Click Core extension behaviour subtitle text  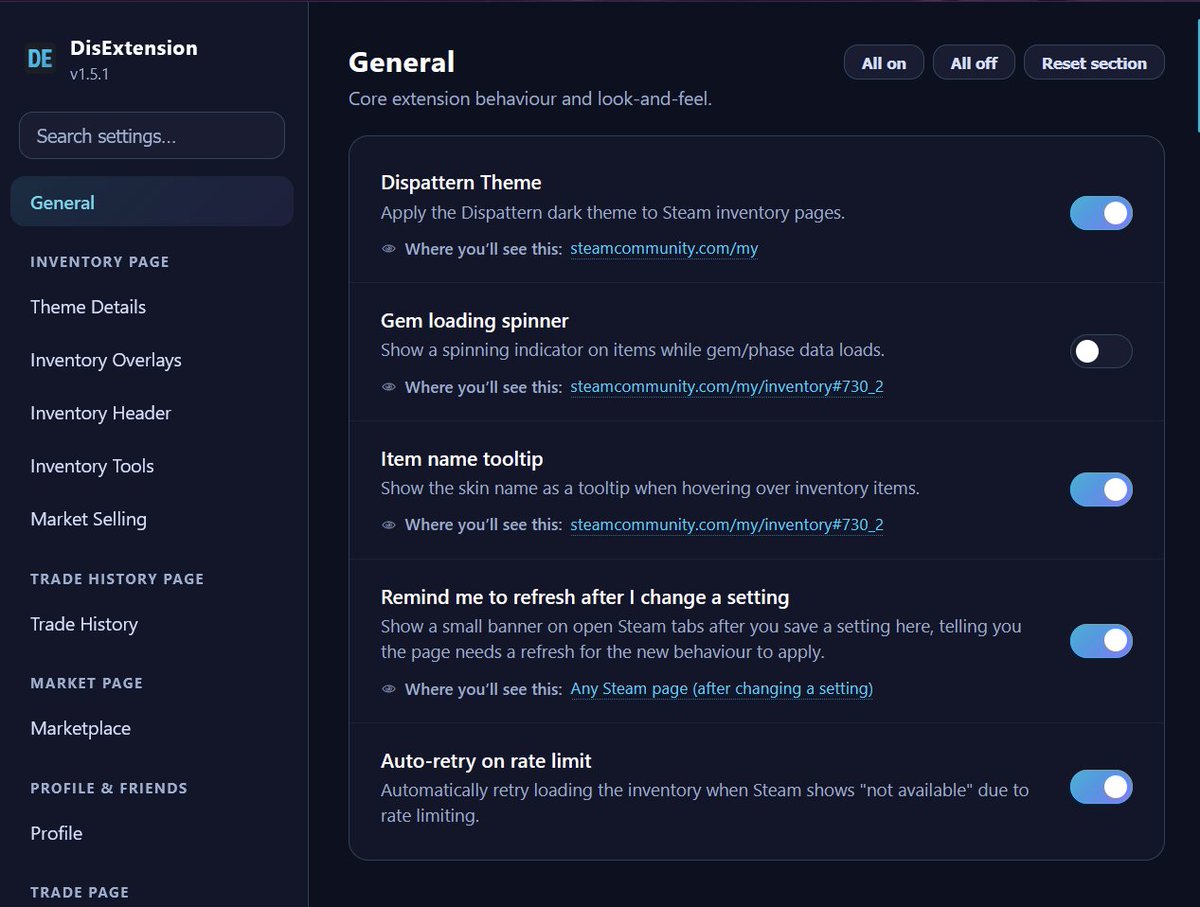coord(530,99)
